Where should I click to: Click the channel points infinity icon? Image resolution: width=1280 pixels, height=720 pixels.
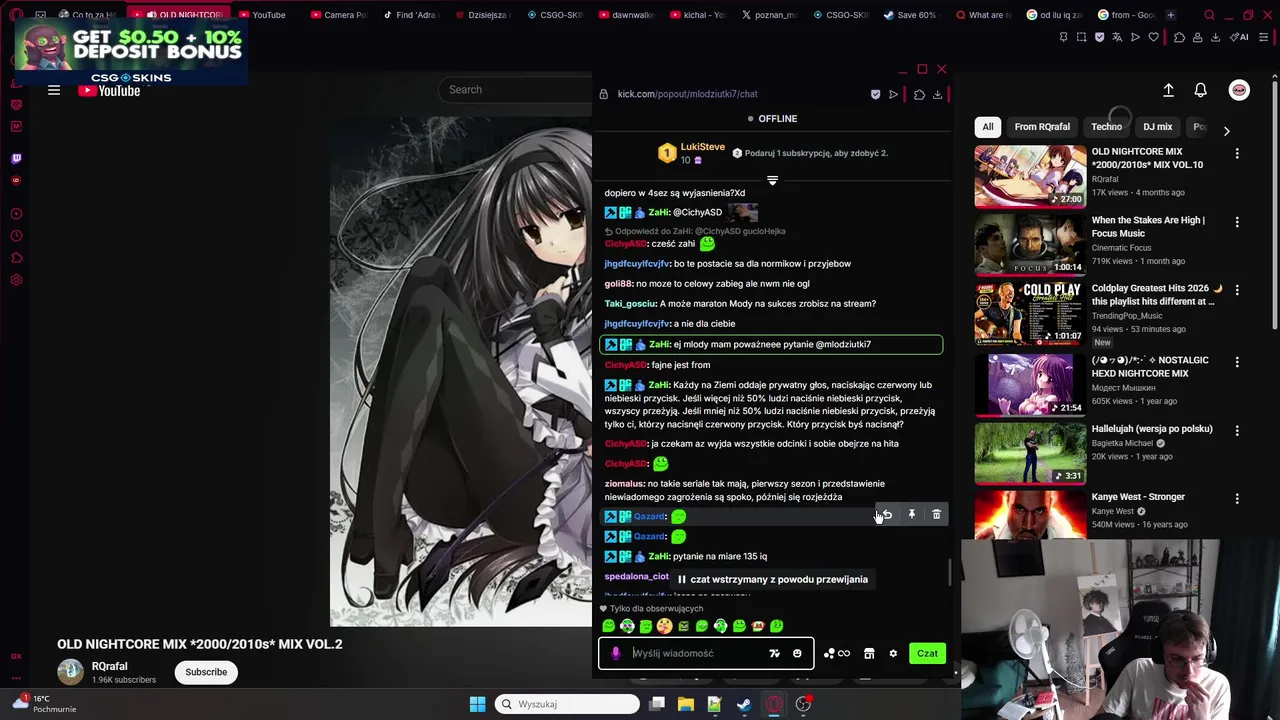tap(837, 653)
